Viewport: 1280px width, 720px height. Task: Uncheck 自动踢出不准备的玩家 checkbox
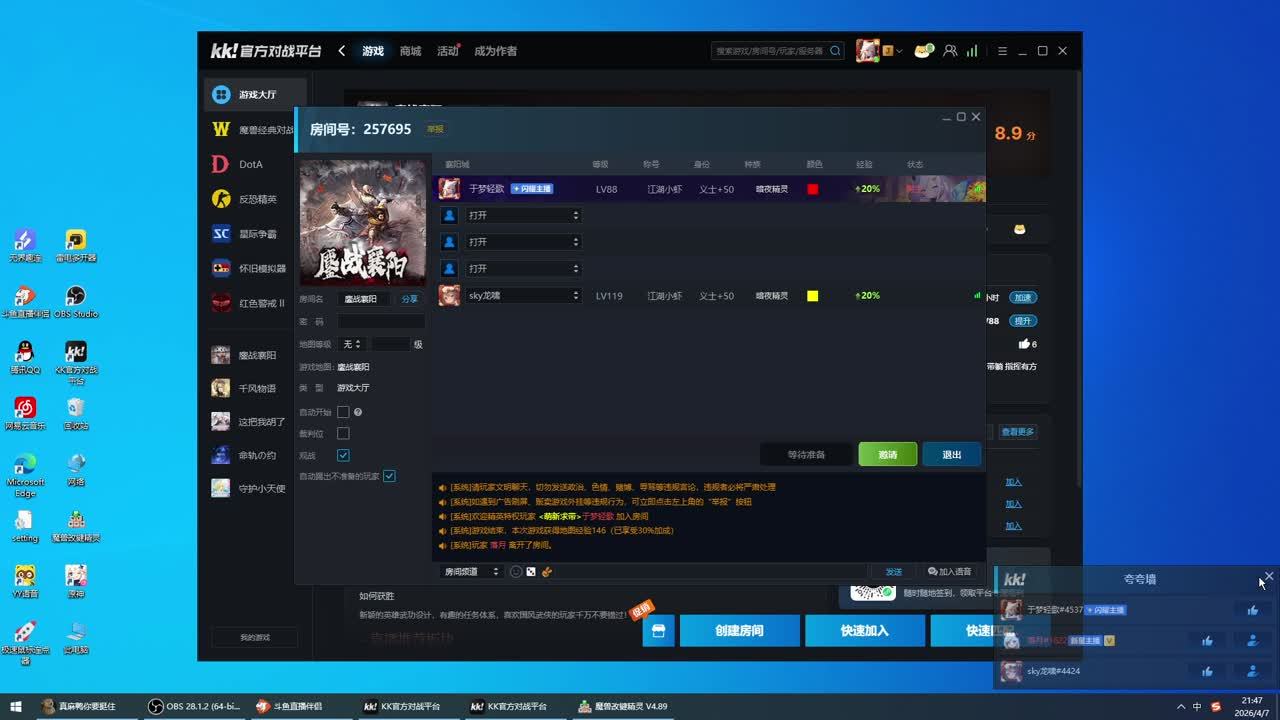(389, 476)
